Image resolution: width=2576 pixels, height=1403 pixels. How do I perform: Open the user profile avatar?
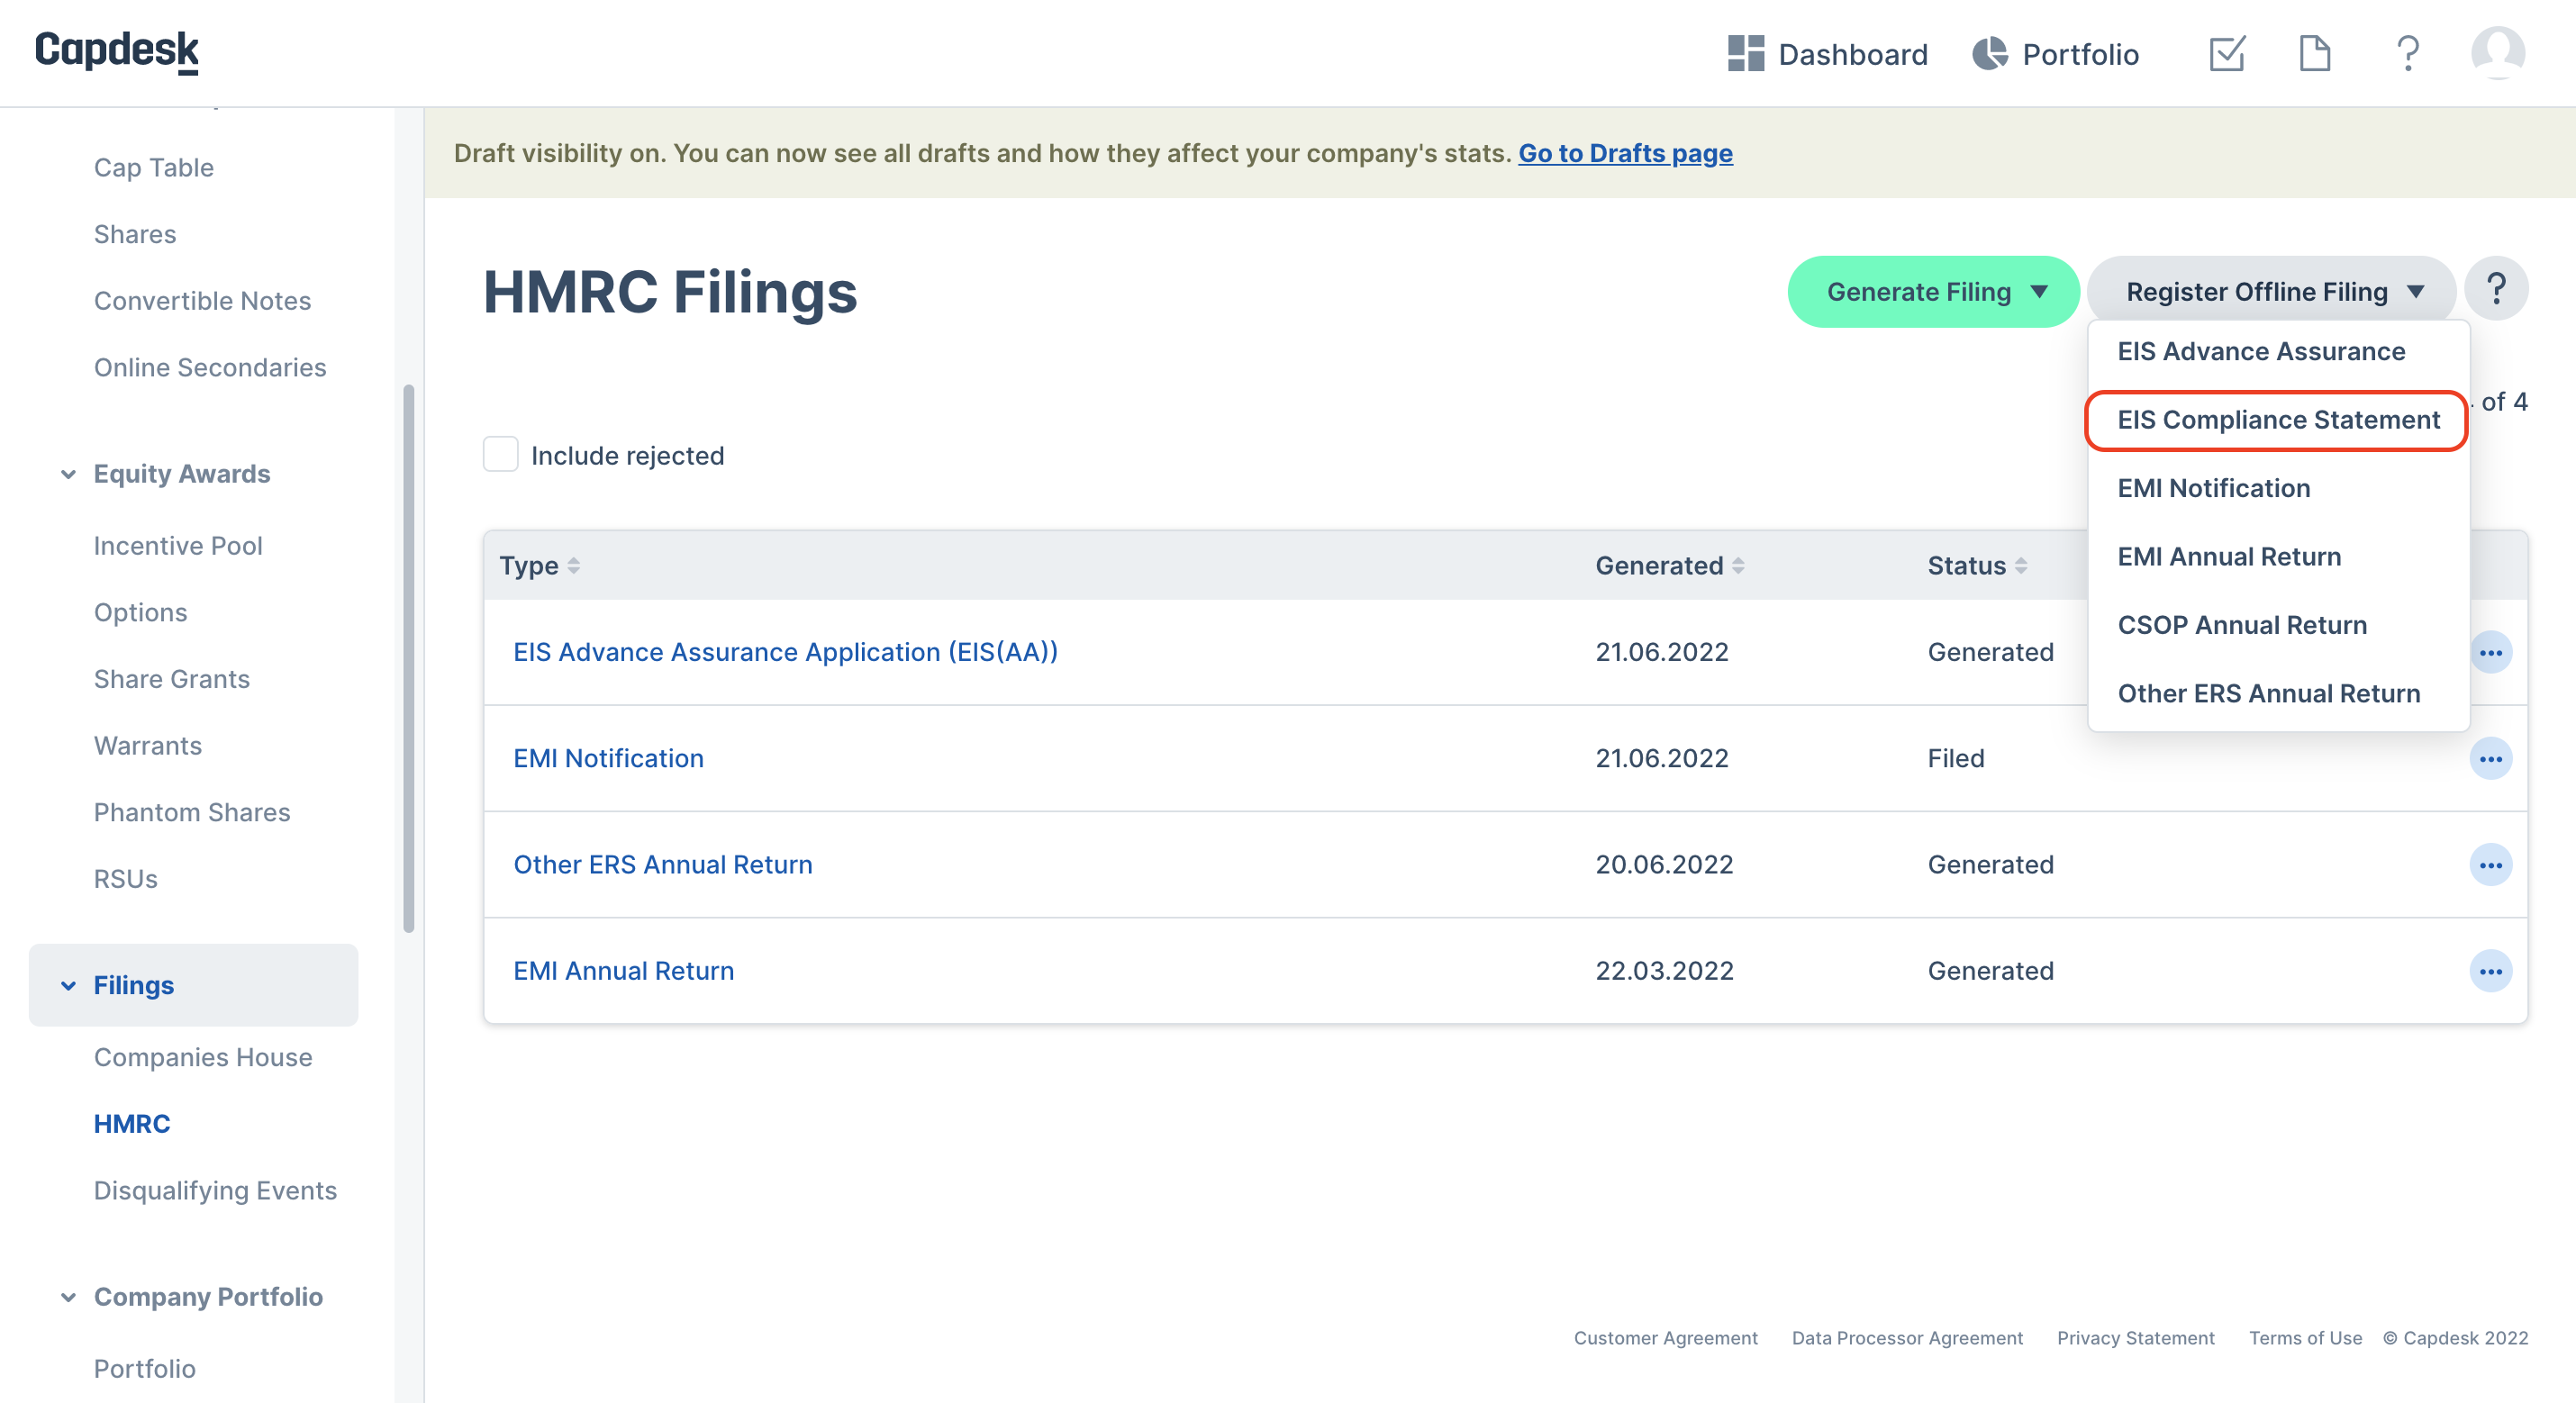point(2497,53)
